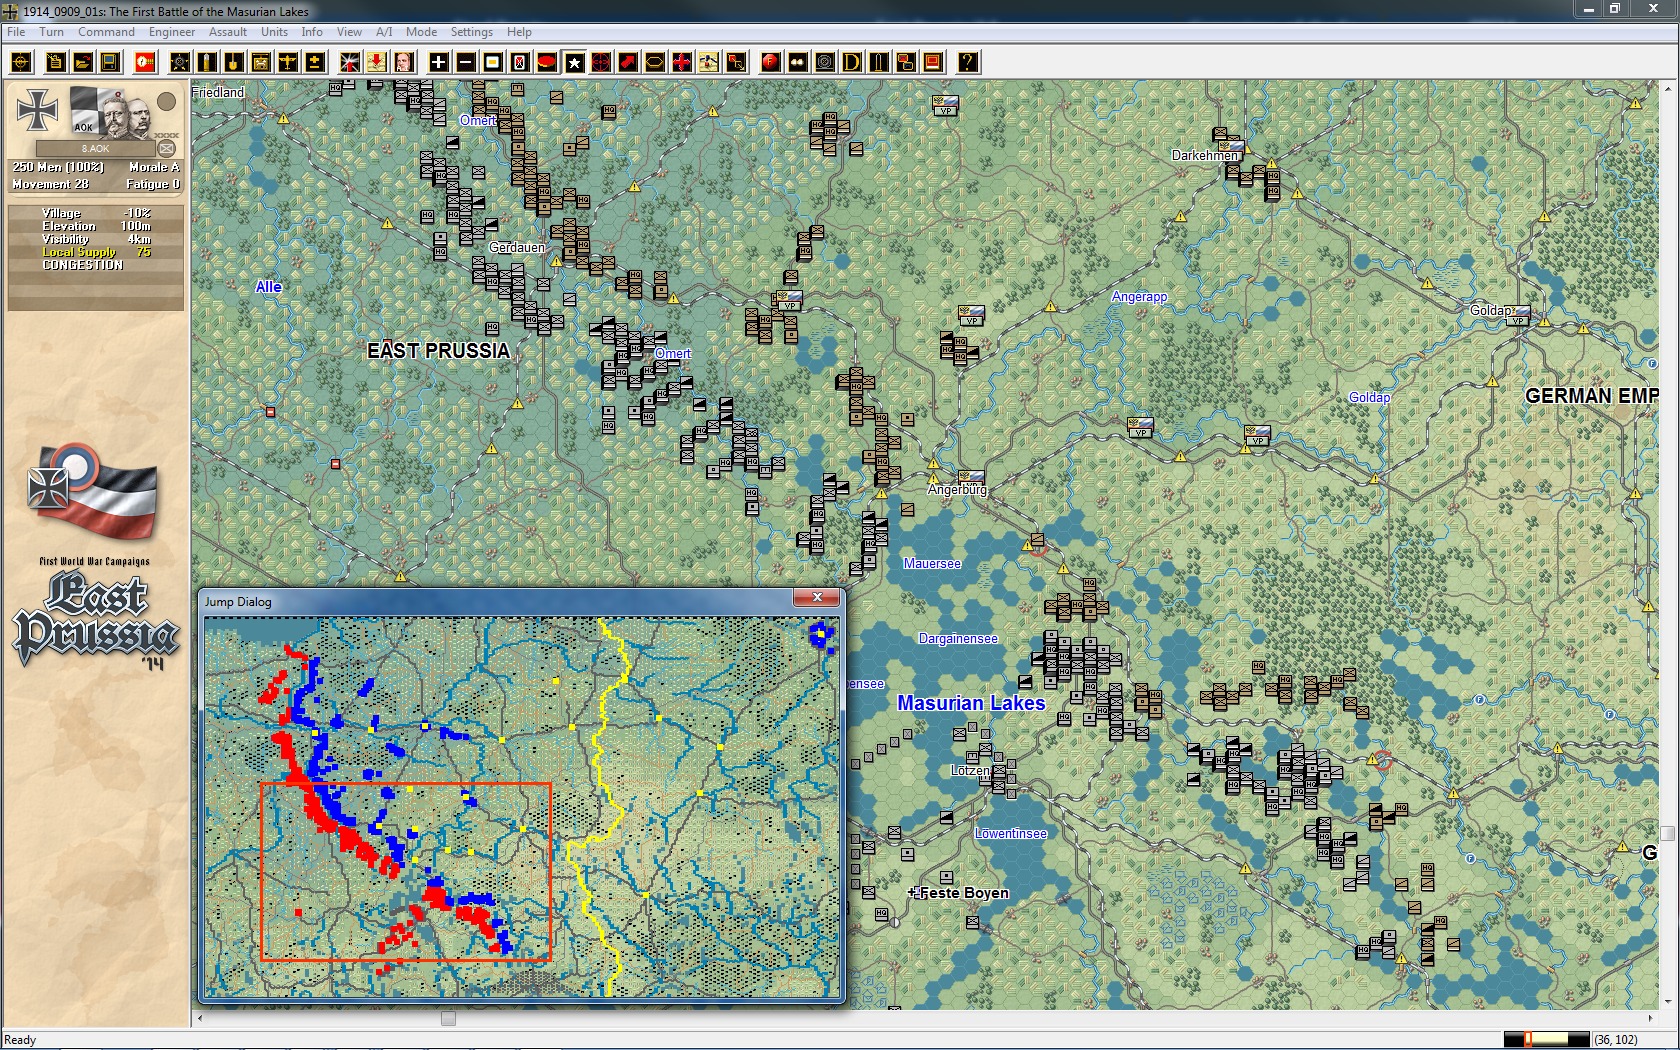Click the map with red down-arrow icon
The height and width of the screenshot is (1050, 1680).
(x=377, y=62)
